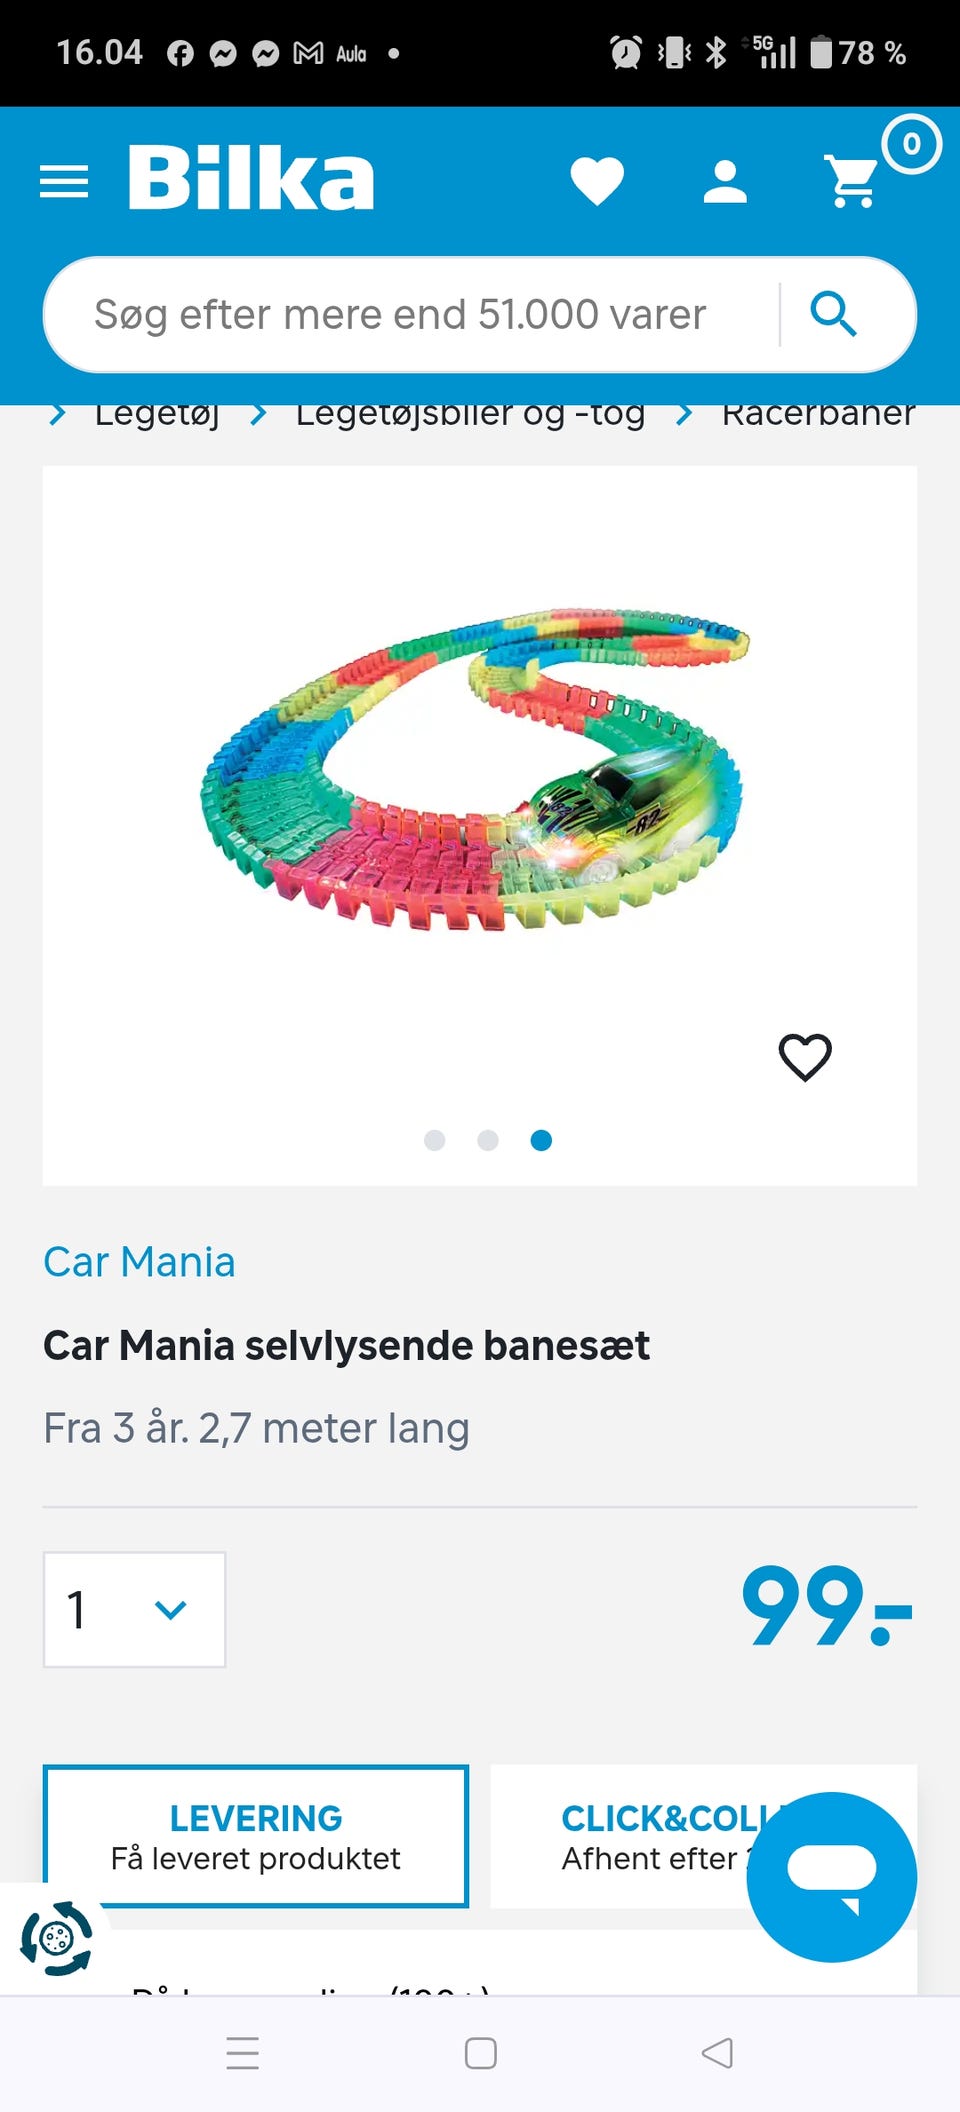Open the user account icon
960x2112 pixels.
tap(725, 182)
